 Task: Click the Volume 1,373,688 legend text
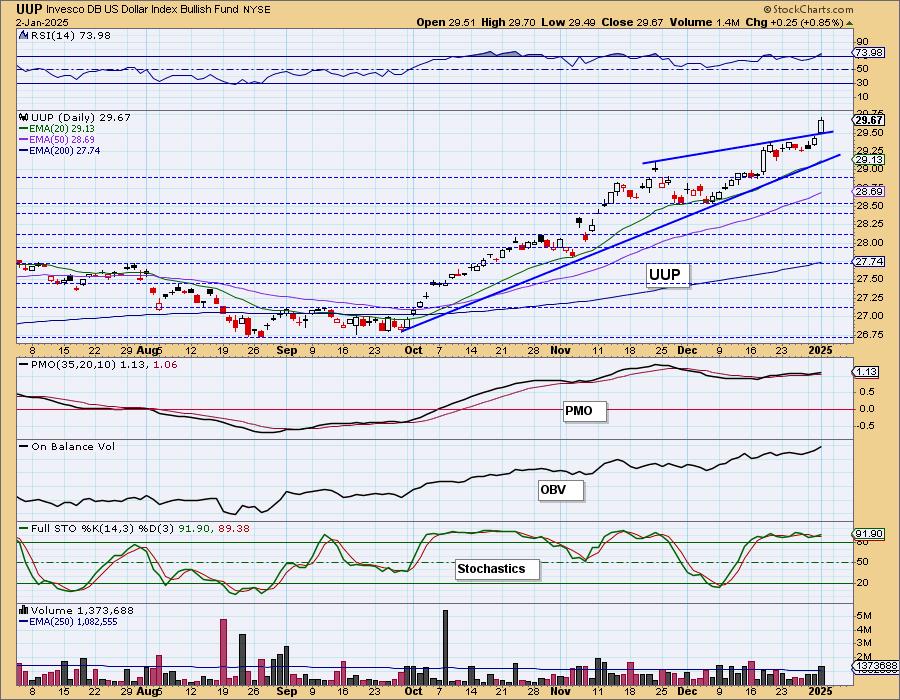pos(80,610)
